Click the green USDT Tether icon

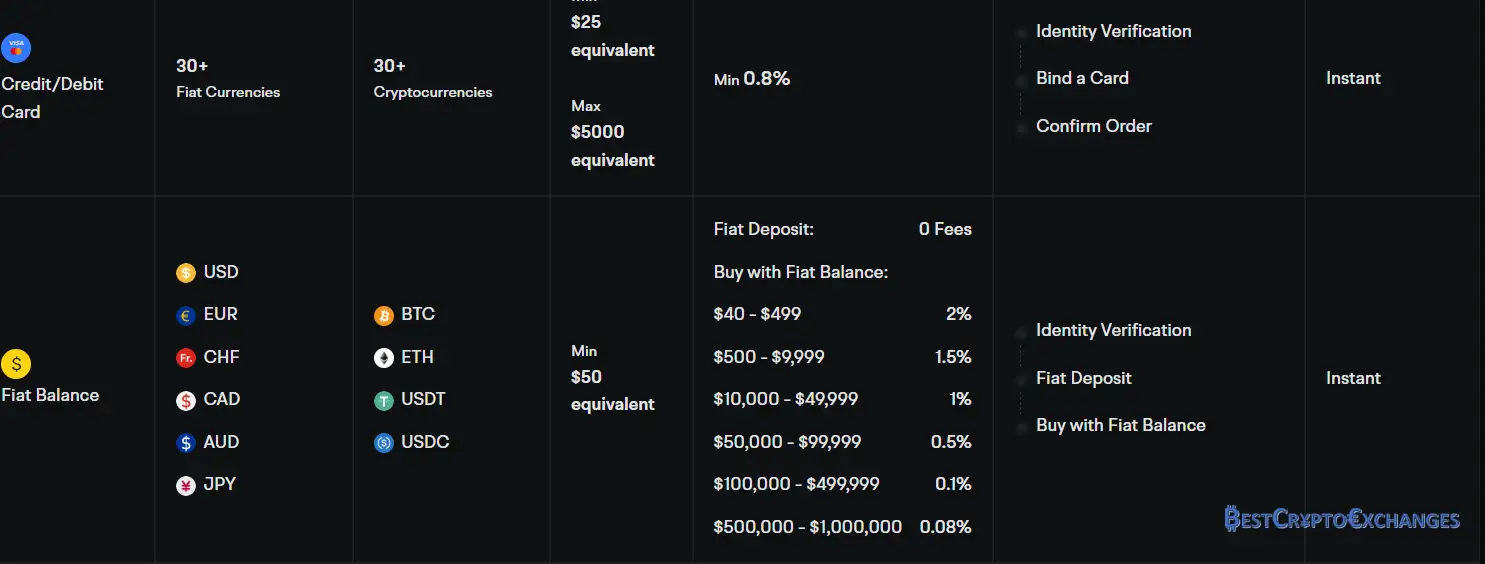(x=384, y=400)
